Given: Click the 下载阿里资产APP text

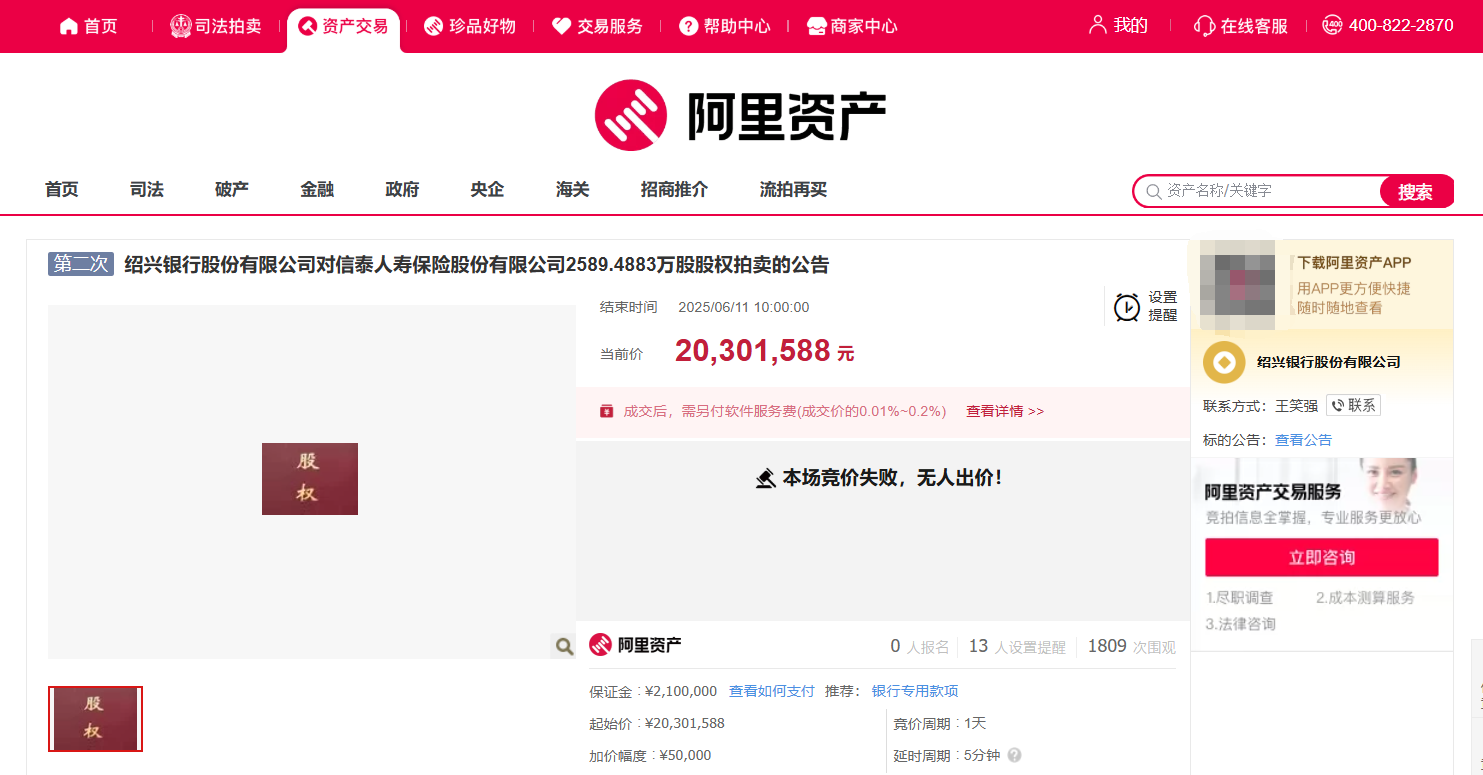Looking at the screenshot, I should point(1354,263).
